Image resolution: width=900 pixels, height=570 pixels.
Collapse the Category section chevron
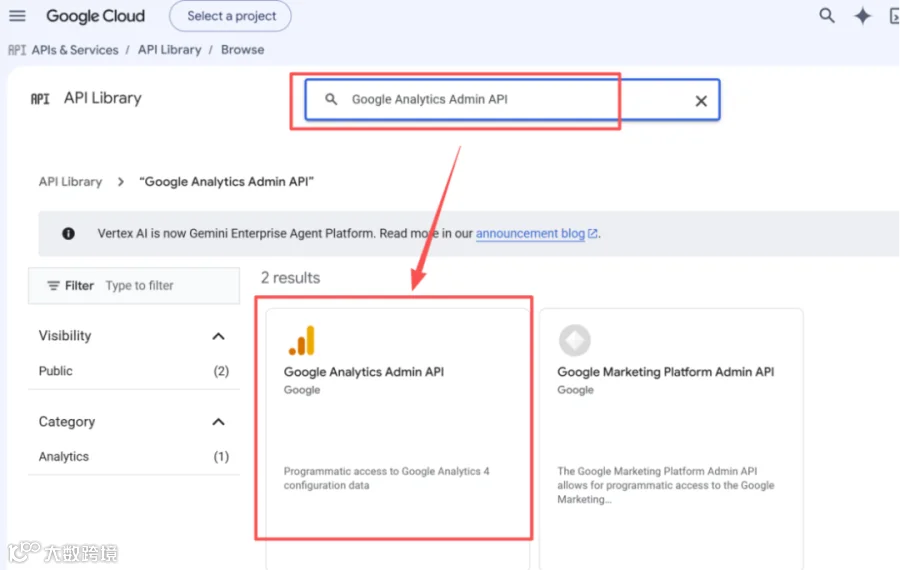coord(218,422)
